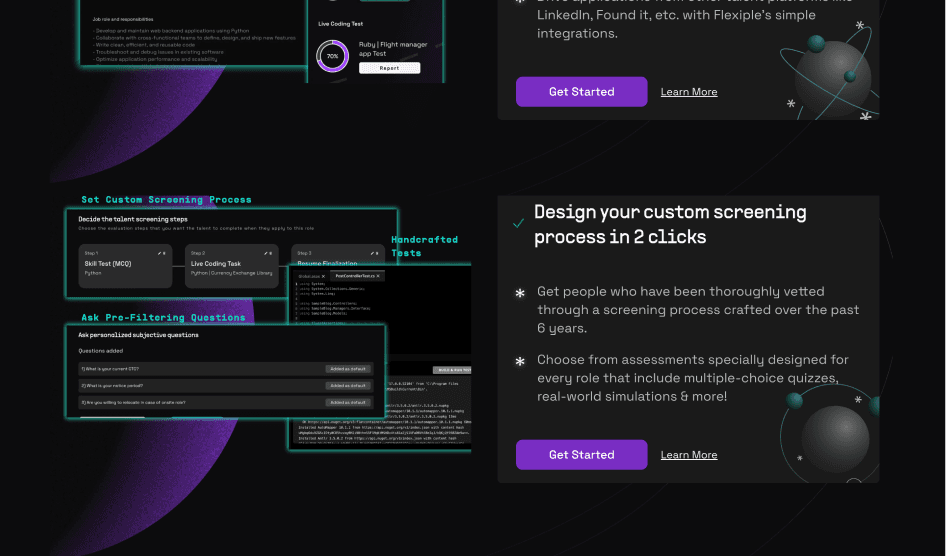
Task: Click the 'Questions added' label
Action: point(100,351)
